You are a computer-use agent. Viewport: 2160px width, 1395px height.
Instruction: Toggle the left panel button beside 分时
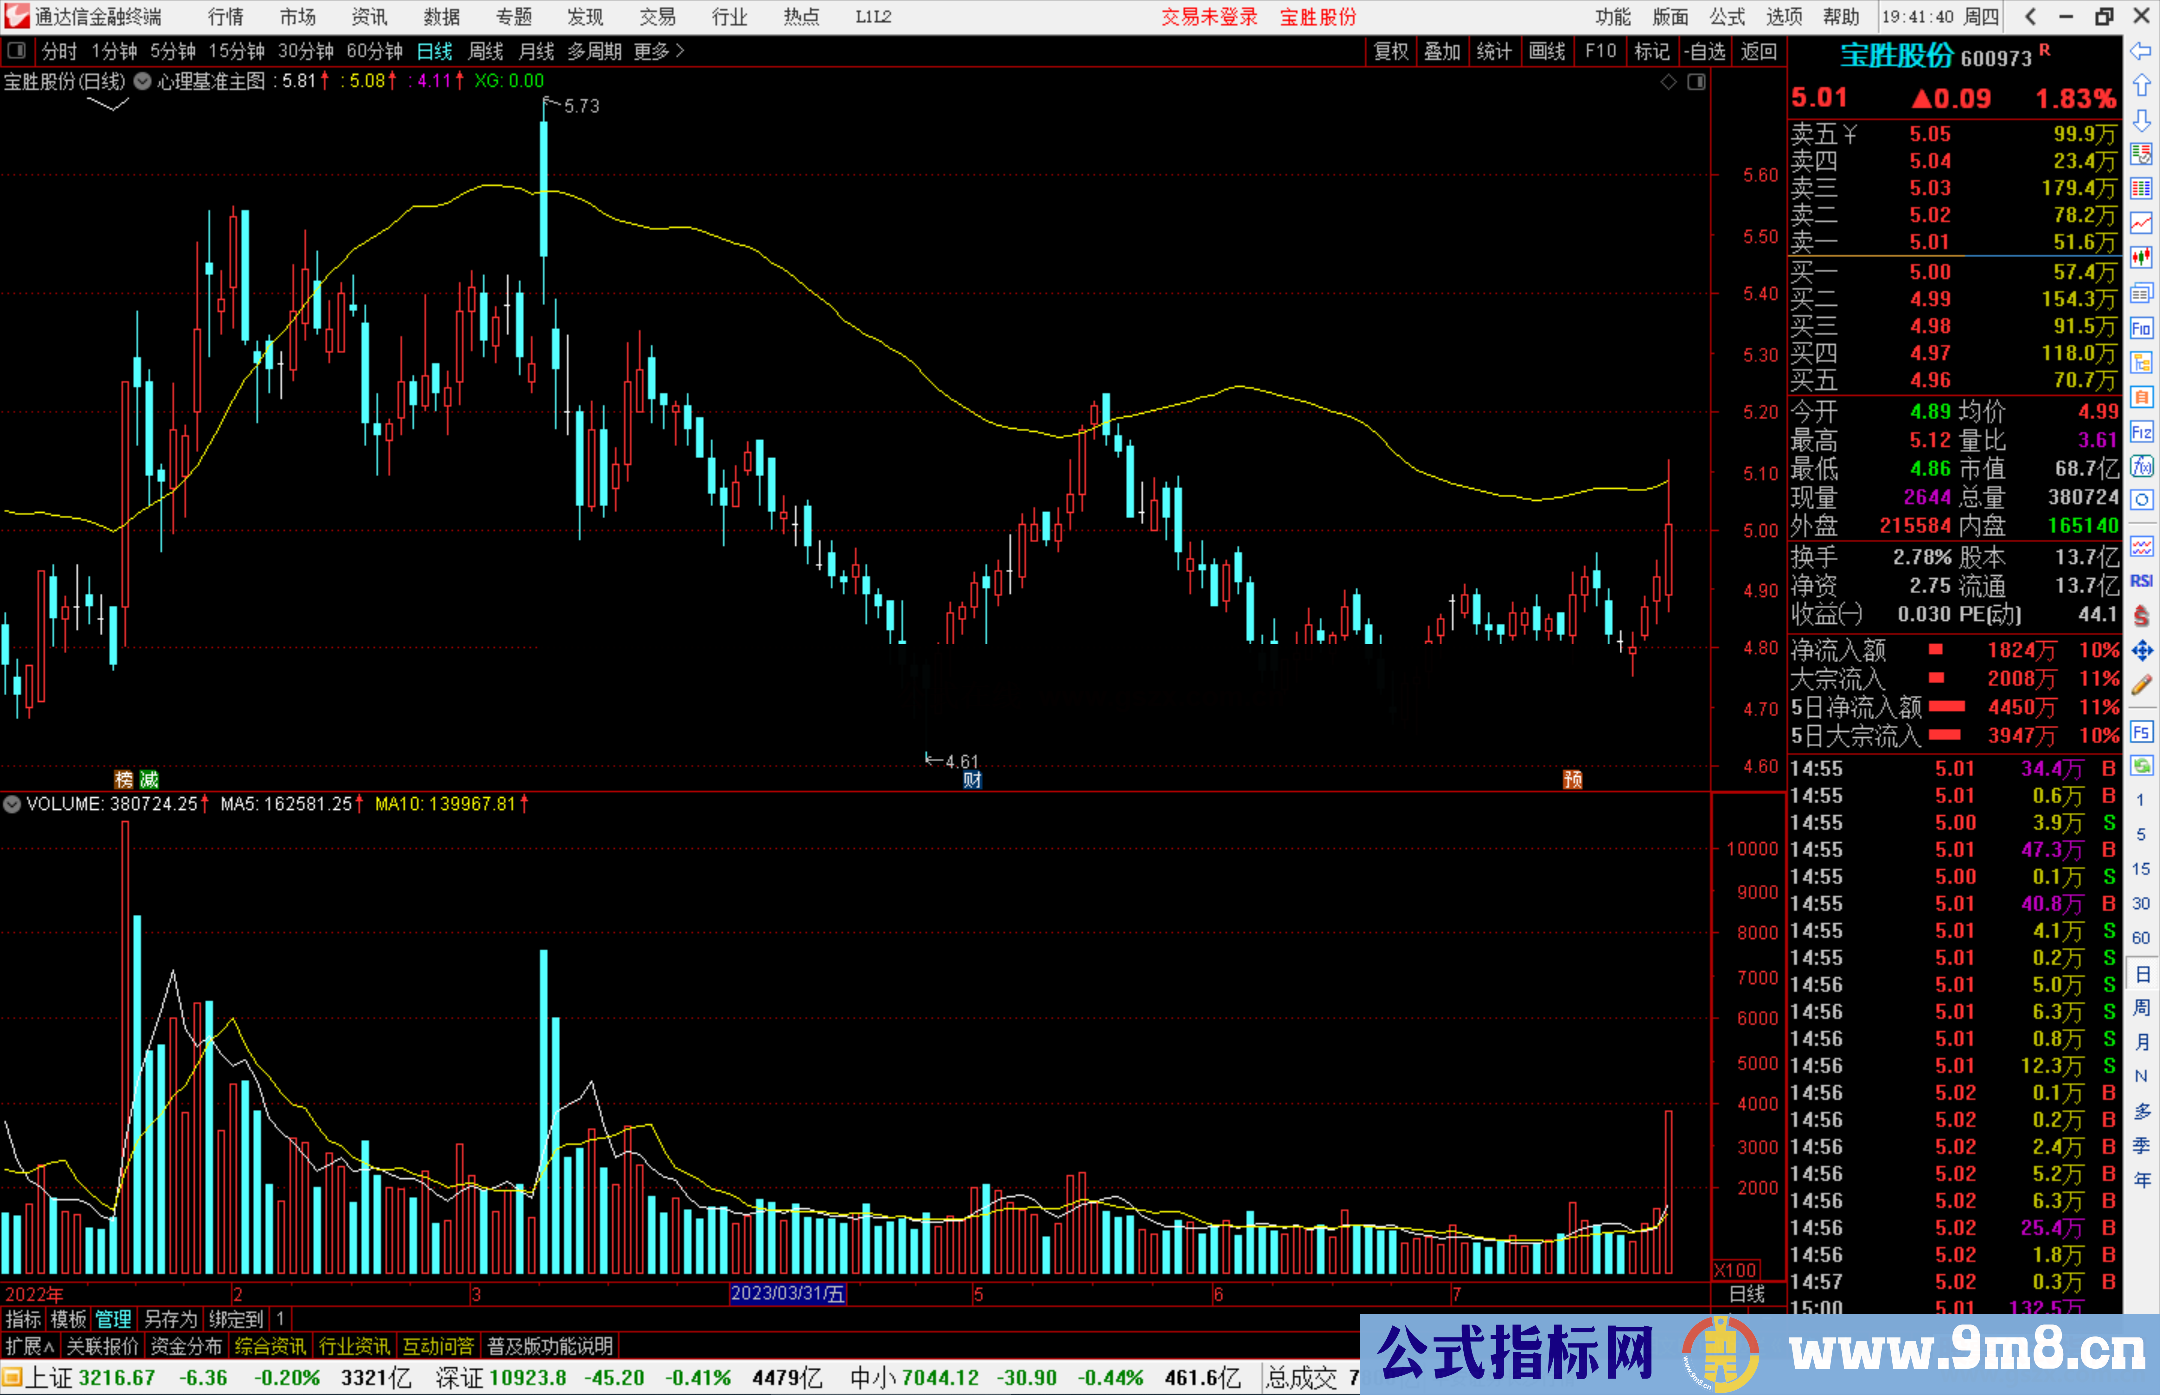point(17,50)
